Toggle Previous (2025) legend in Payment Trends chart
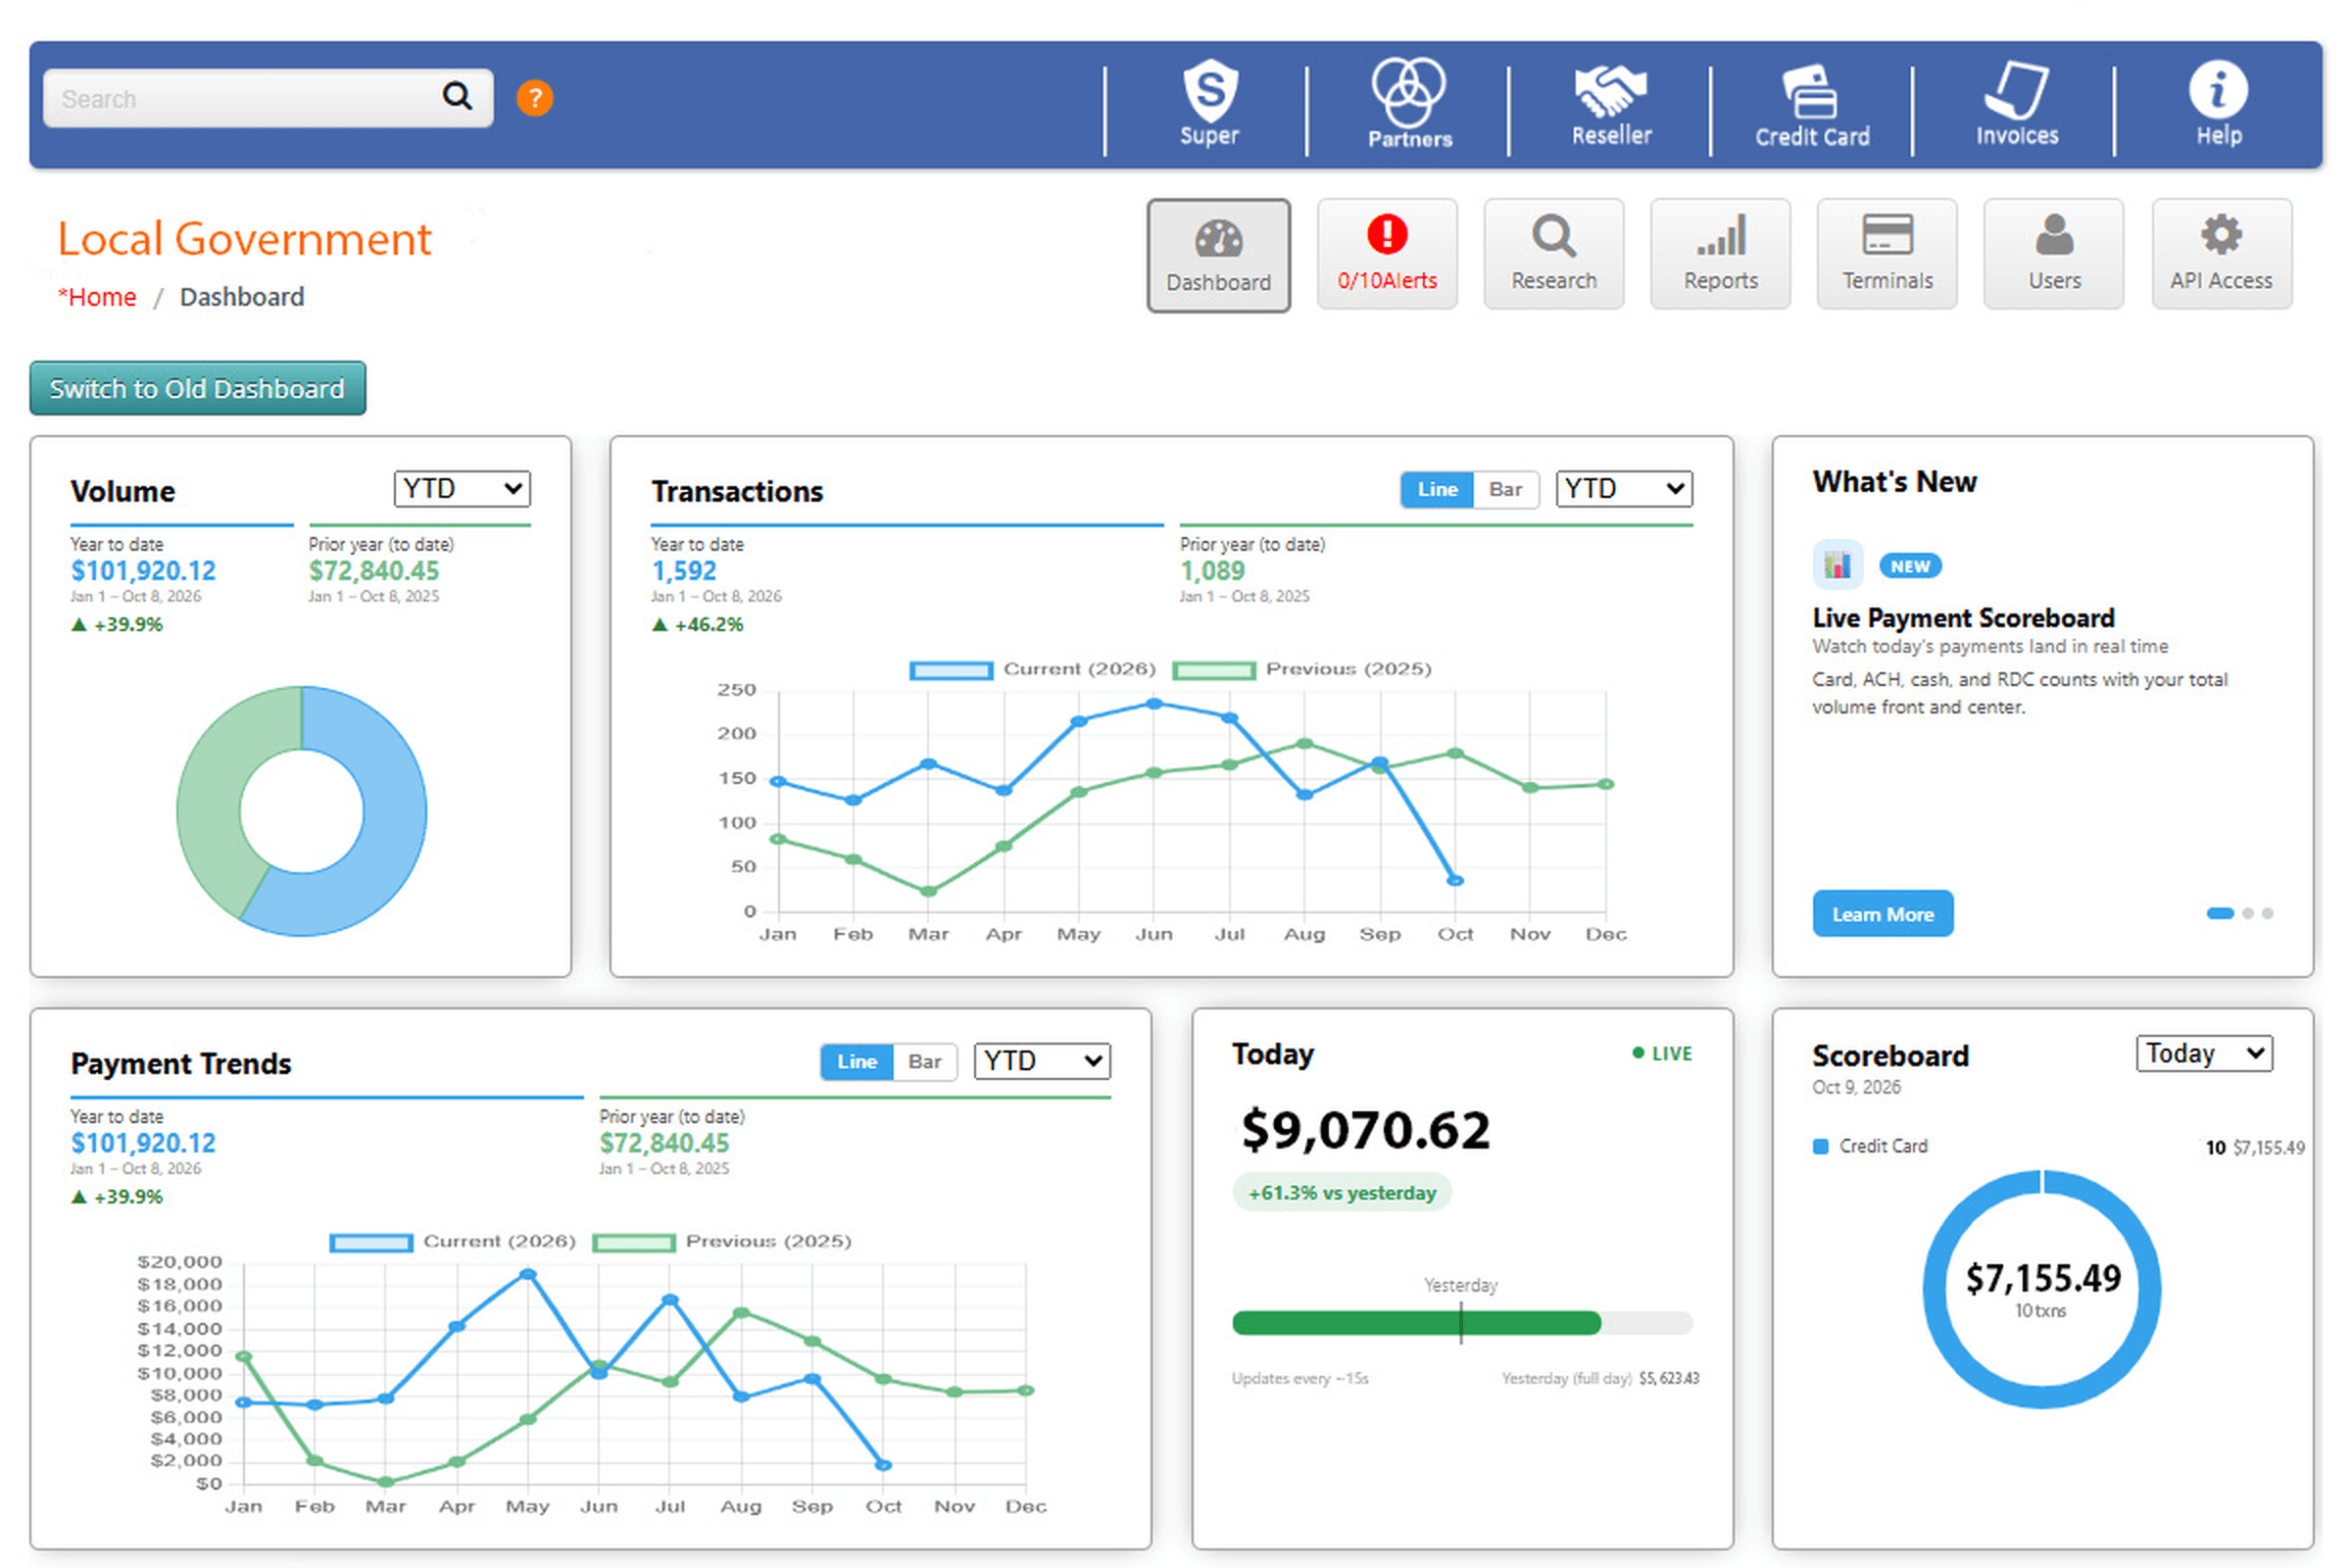The width and height of the screenshot is (2352, 1568). 723,1241
